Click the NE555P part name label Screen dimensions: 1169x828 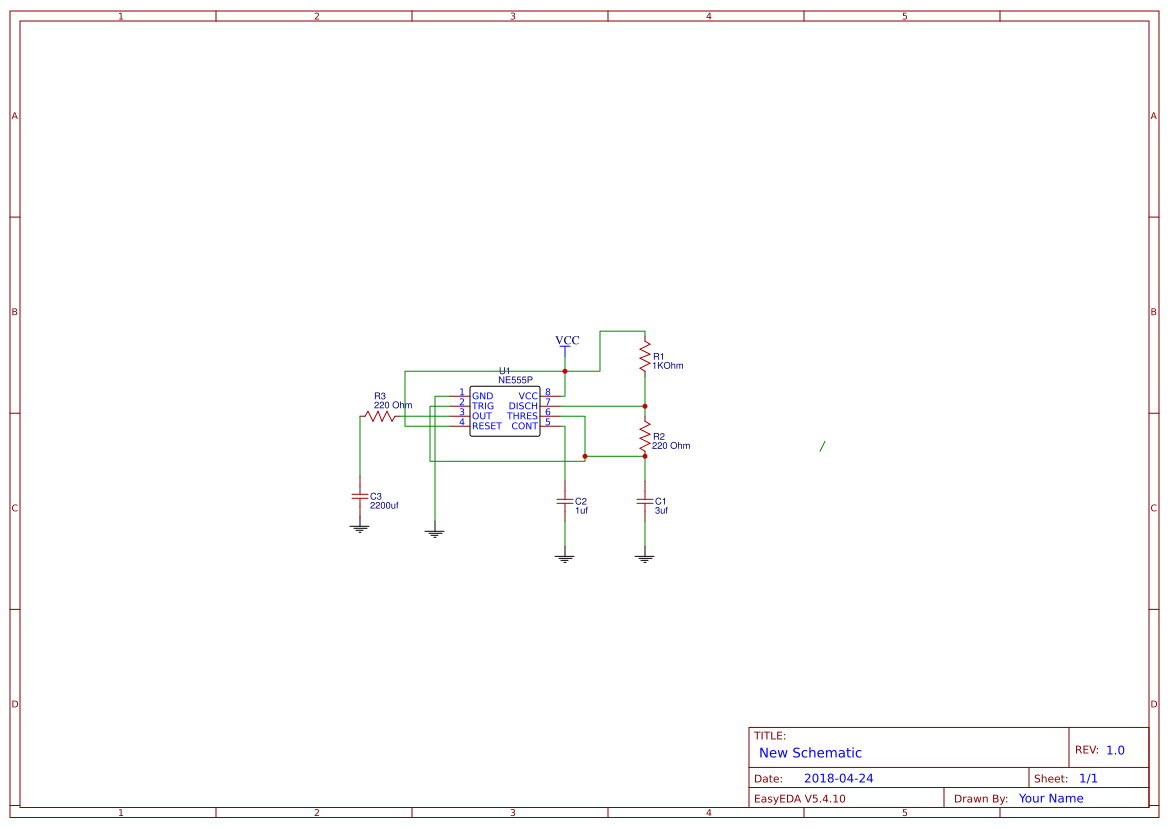pos(515,380)
